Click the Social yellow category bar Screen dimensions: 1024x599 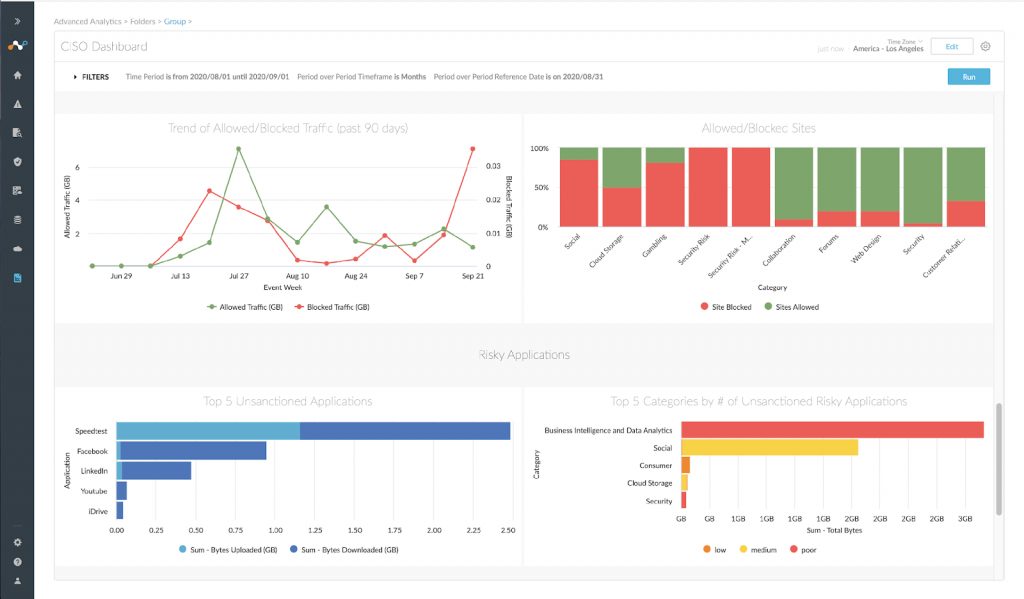[x=769, y=447]
